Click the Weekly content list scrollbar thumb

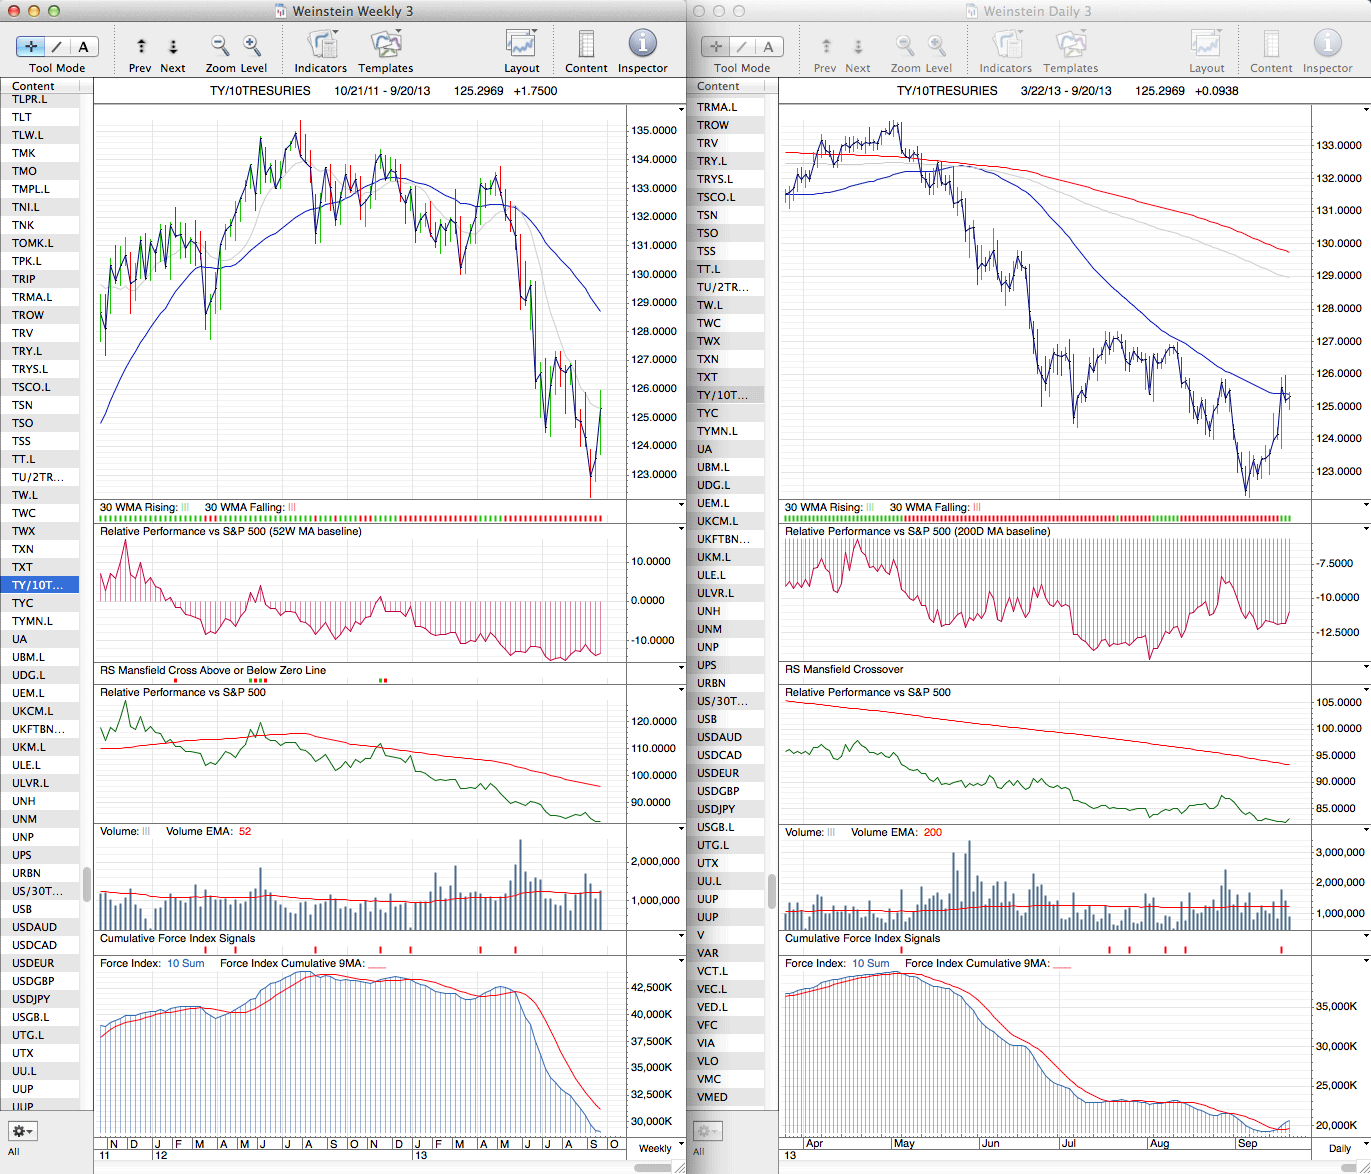(x=87, y=884)
